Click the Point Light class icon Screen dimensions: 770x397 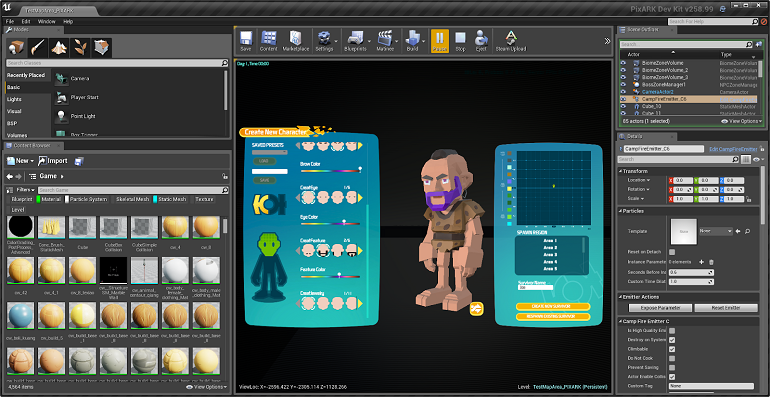click(x=61, y=116)
